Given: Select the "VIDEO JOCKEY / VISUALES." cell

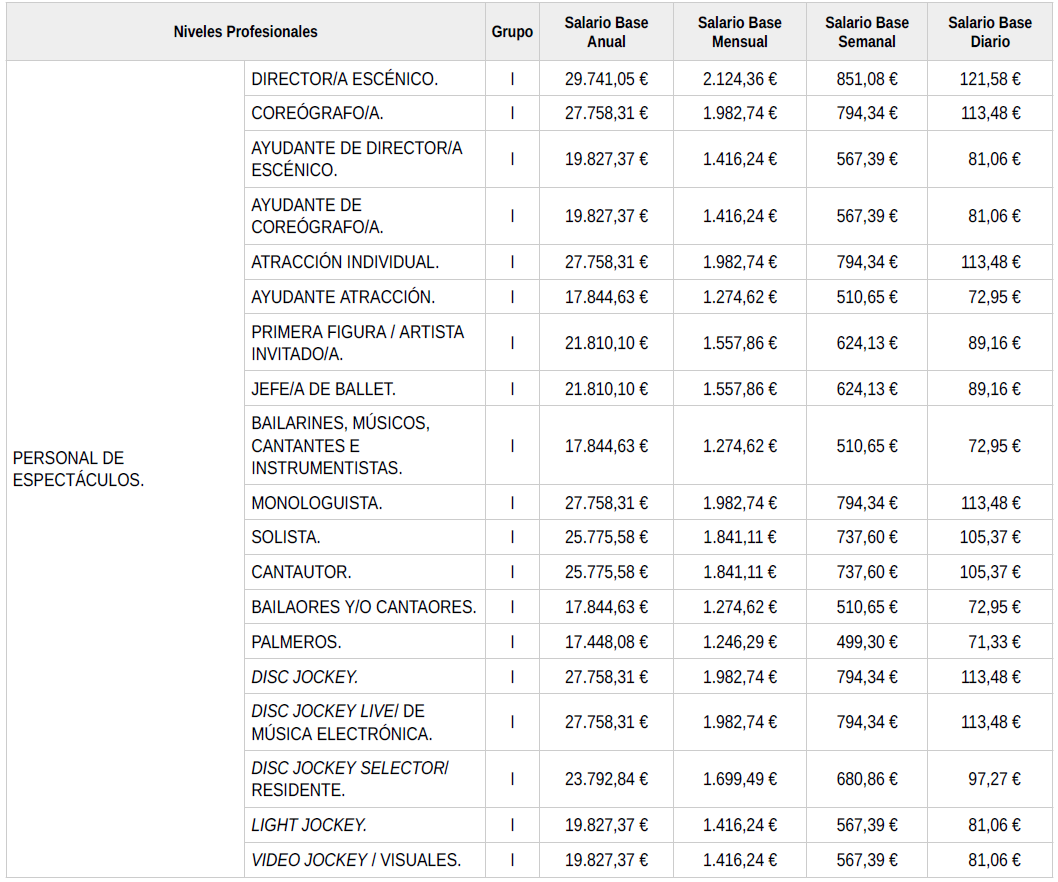Looking at the screenshot, I should tap(356, 860).
